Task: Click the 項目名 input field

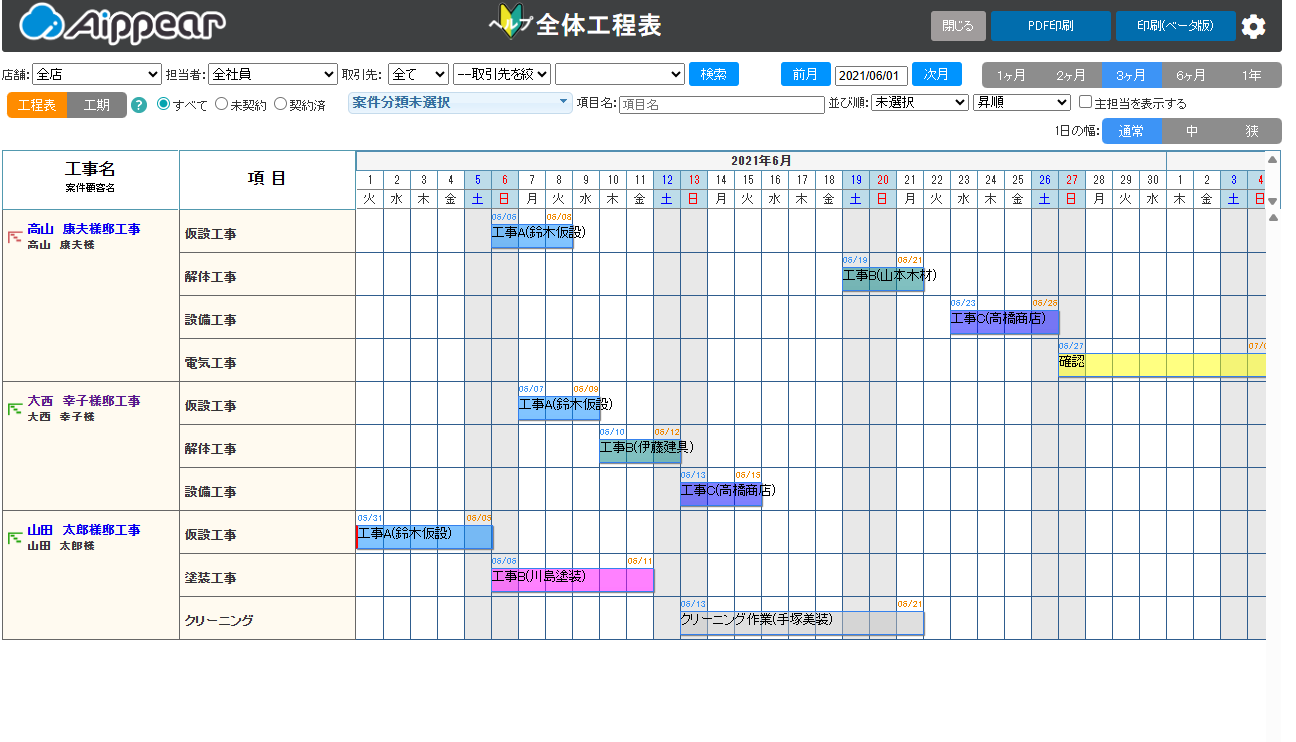Action: (721, 104)
